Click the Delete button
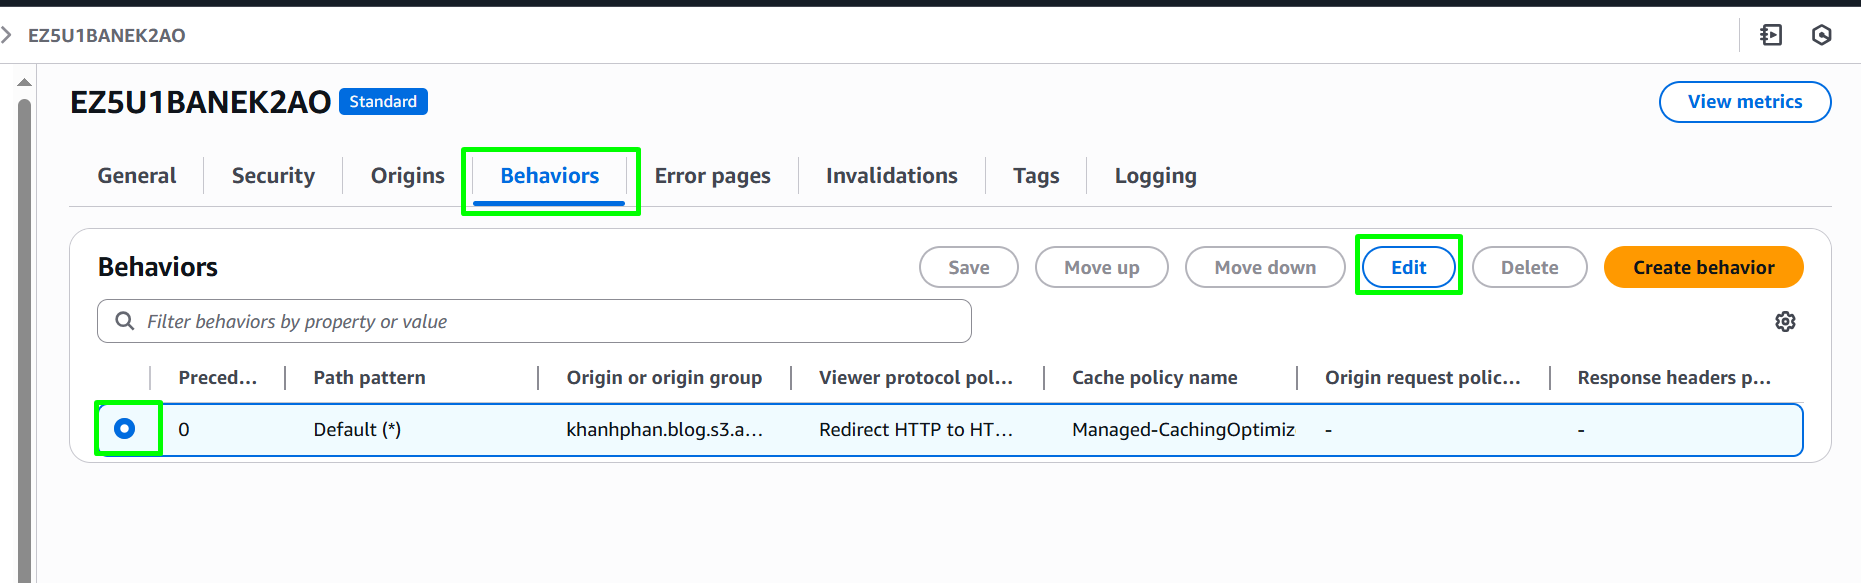1861x583 pixels. (1530, 267)
